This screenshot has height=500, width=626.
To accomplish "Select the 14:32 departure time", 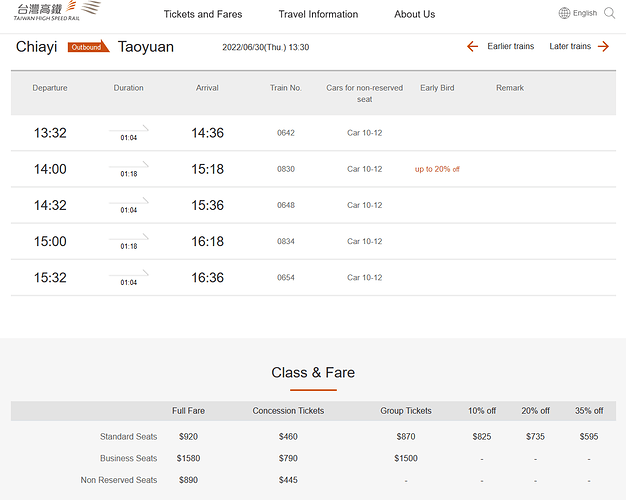I will [x=50, y=205].
